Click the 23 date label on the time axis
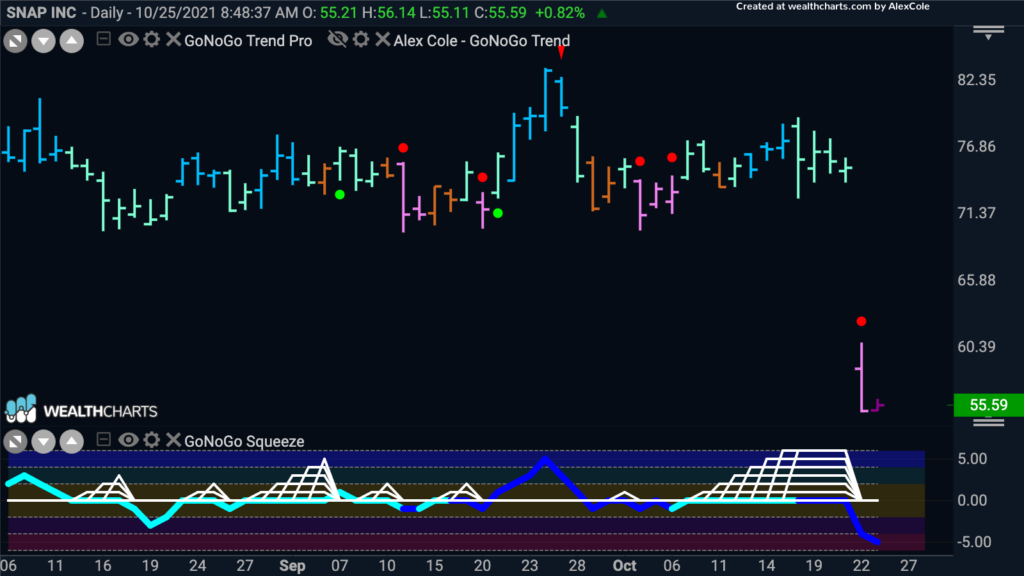The image size is (1024, 576). pyautogui.click(x=530, y=566)
